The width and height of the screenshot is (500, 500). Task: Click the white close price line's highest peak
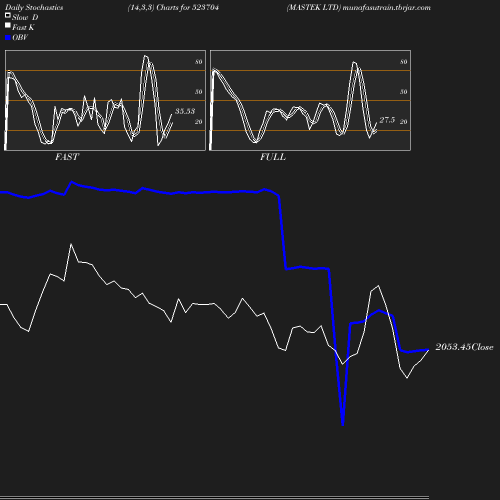click(71, 245)
